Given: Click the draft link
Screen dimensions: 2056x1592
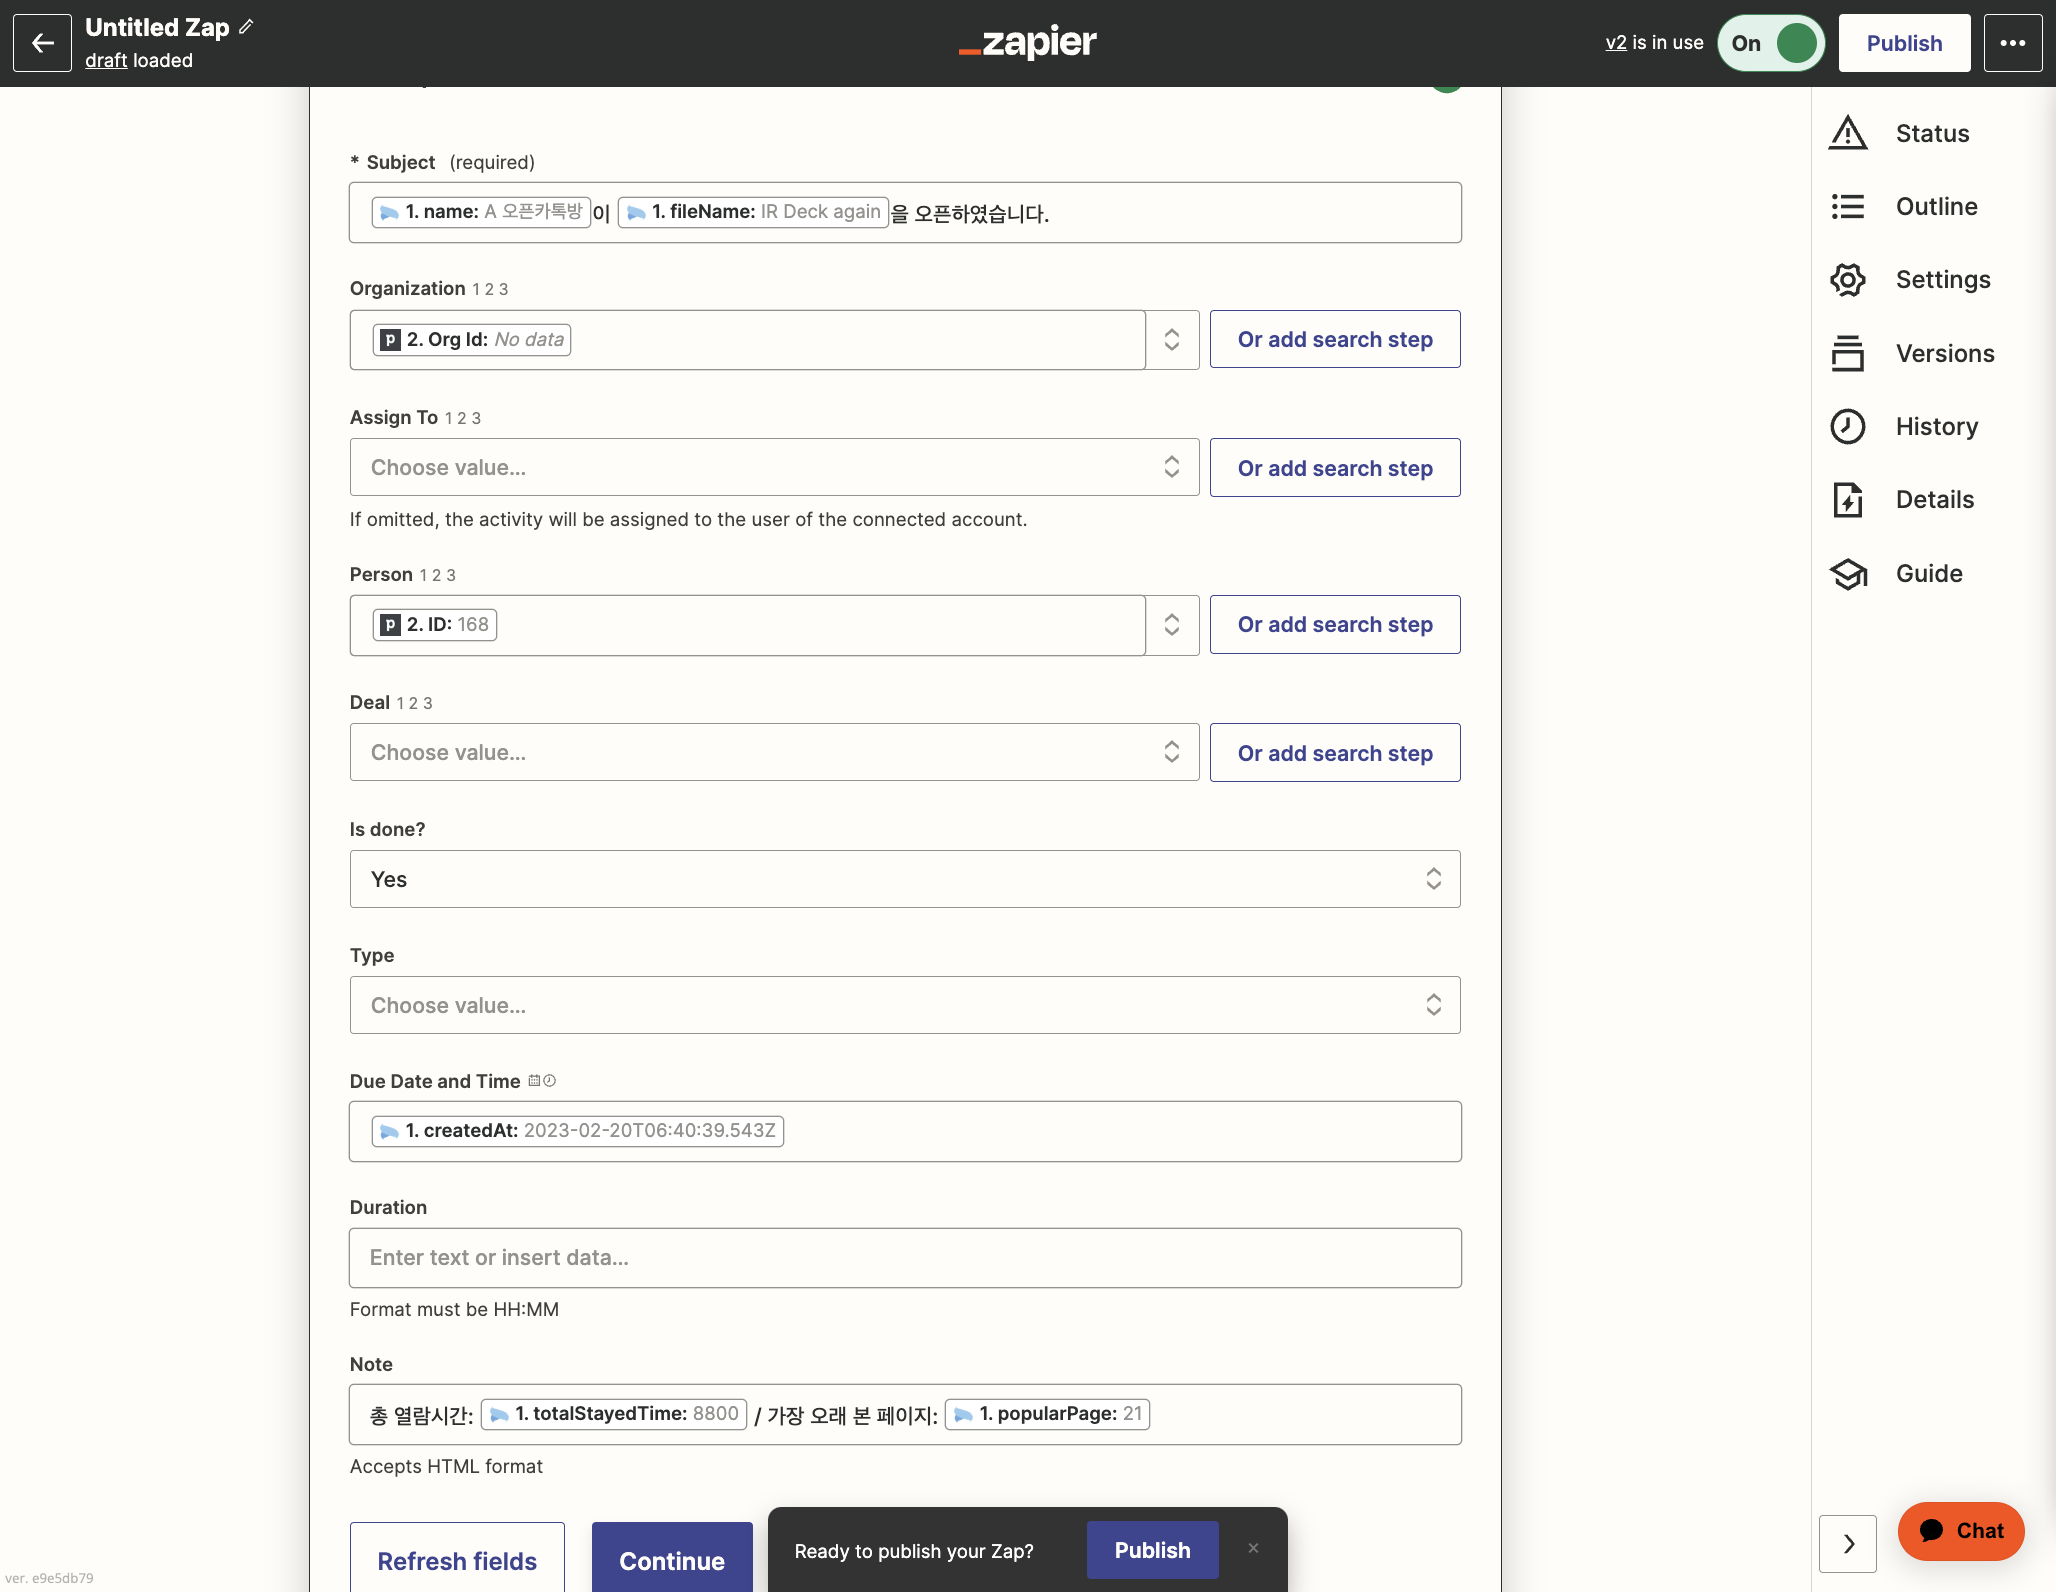Looking at the screenshot, I should pyautogui.click(x=106, y=60).
